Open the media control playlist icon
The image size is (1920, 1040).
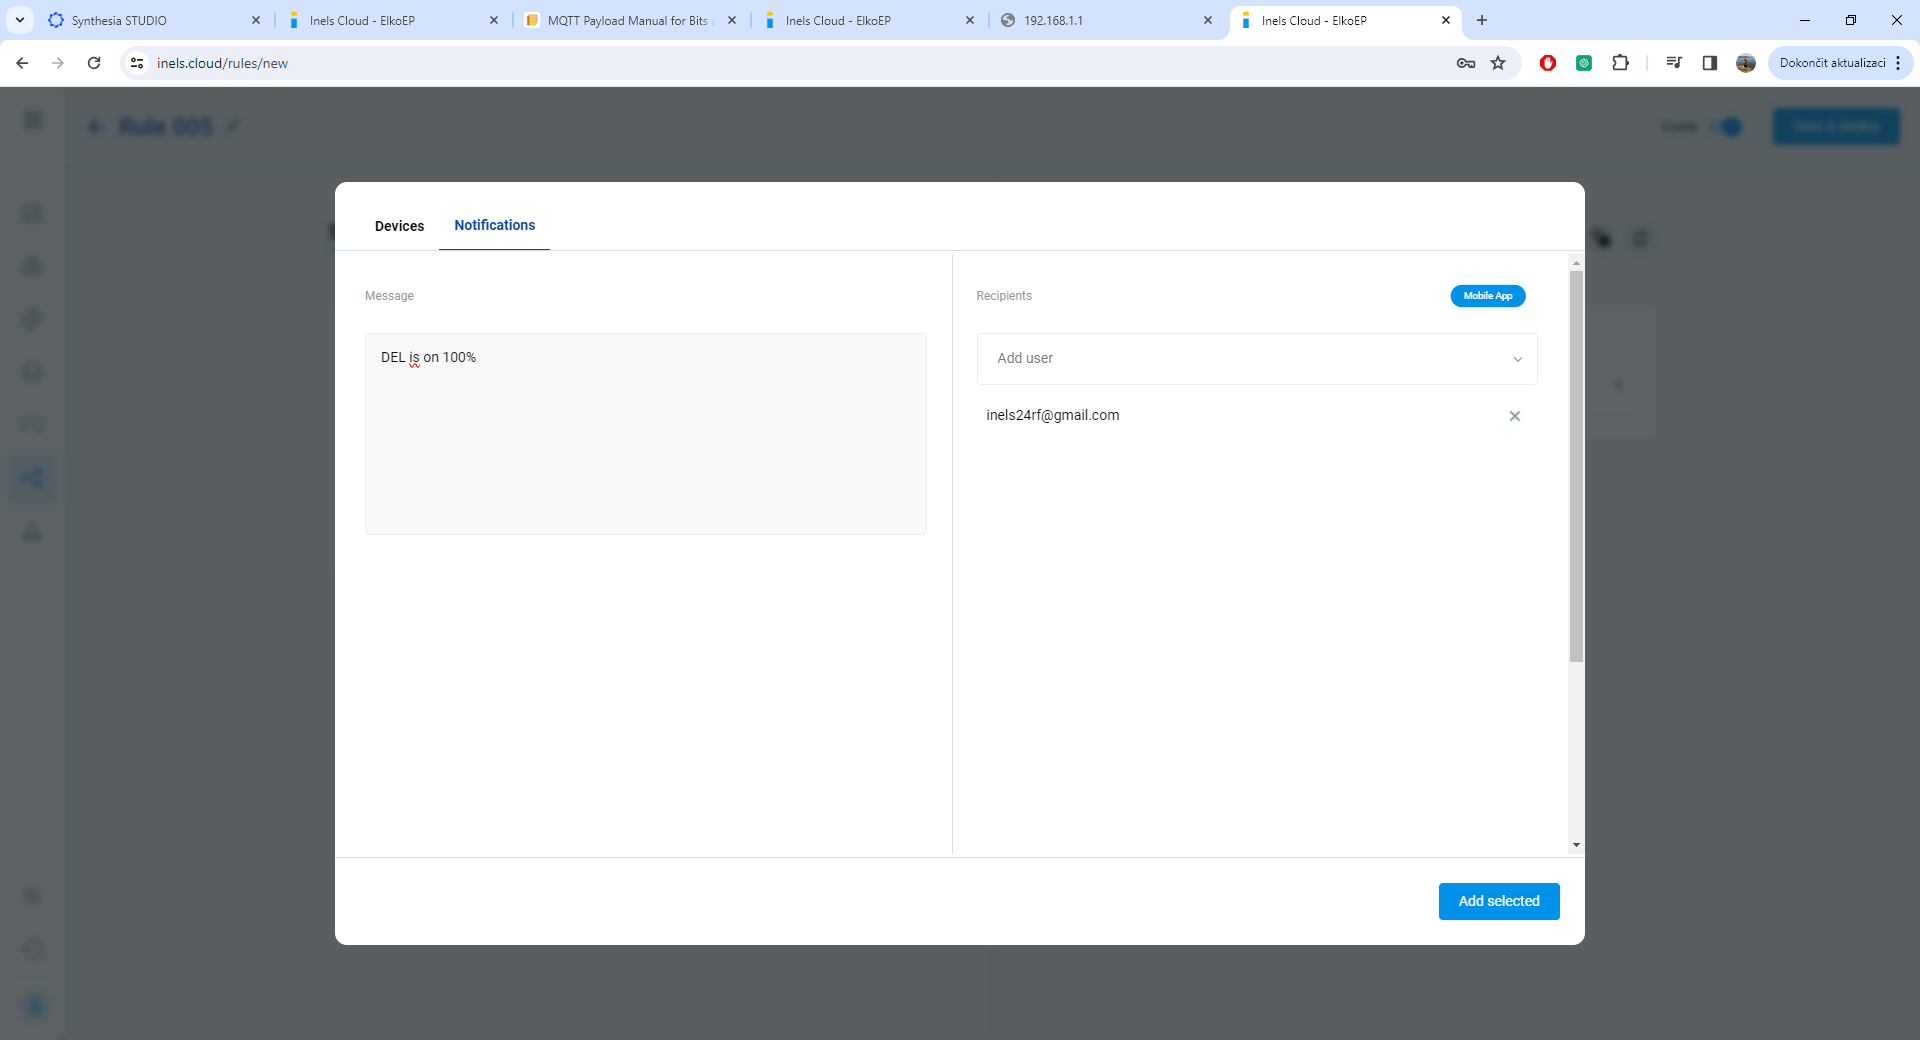[x=1674, y=63]
